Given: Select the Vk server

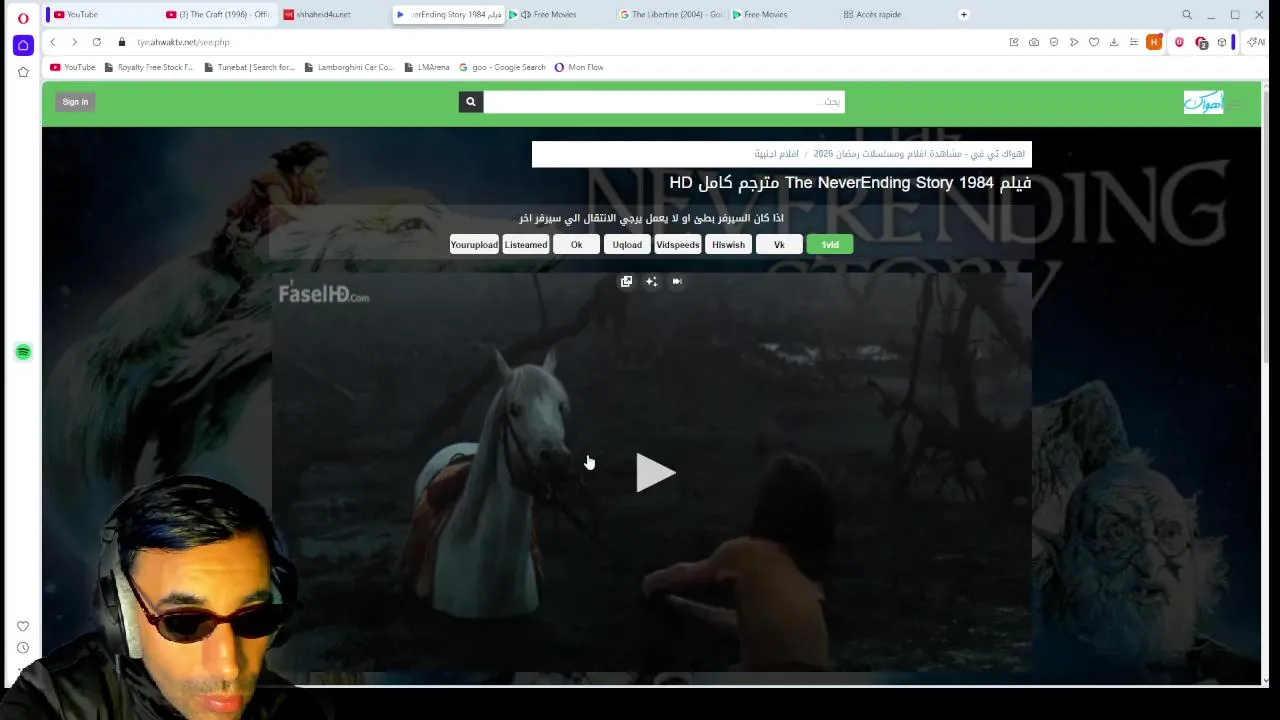Looking at the screenshot, I should (779, 245).
